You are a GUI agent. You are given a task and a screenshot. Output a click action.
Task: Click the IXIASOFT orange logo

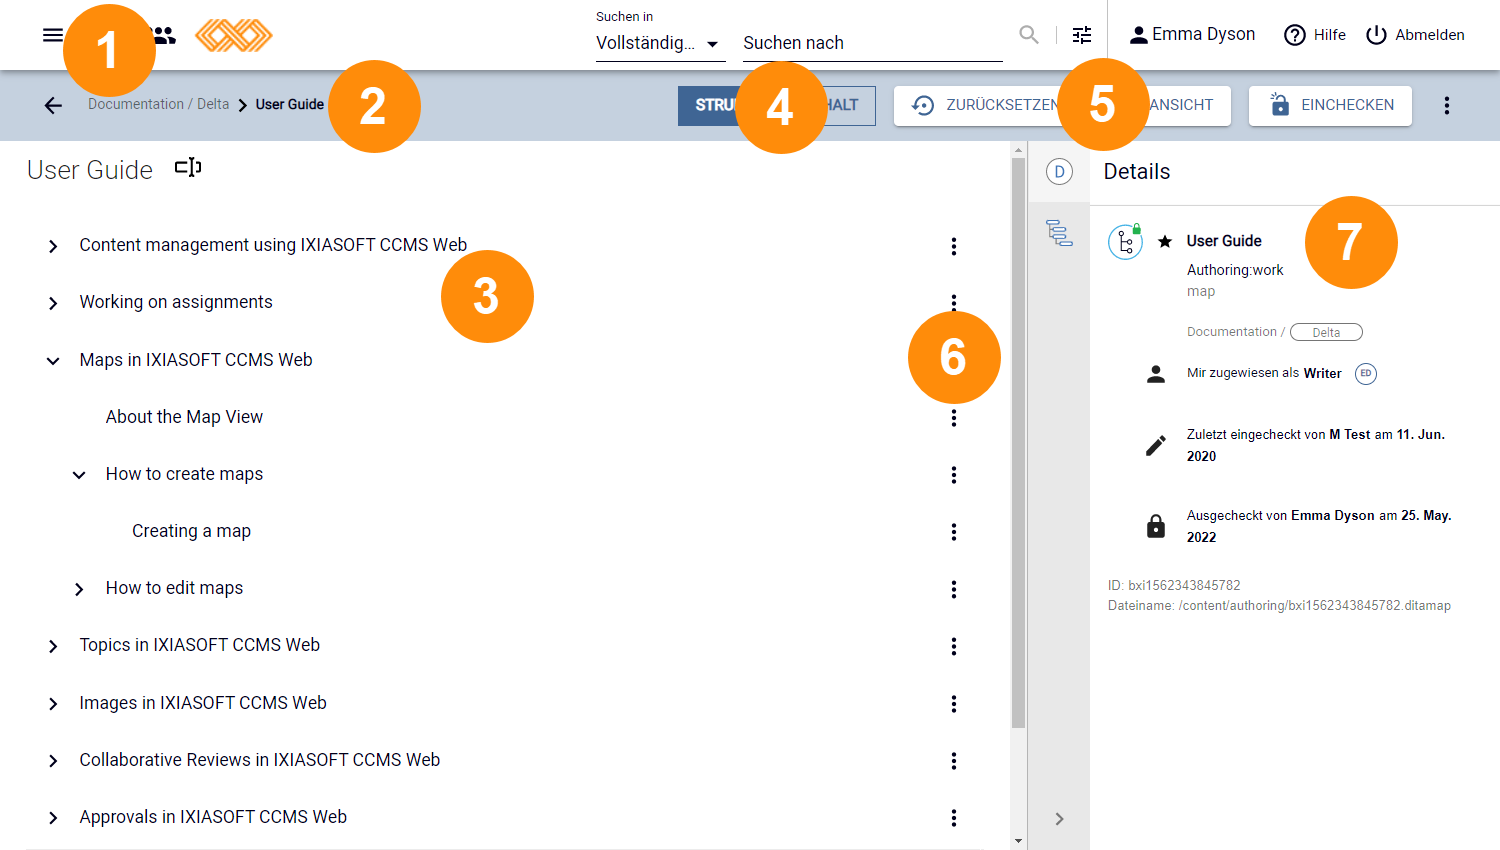pyautogui.click(x=234, y=35)
